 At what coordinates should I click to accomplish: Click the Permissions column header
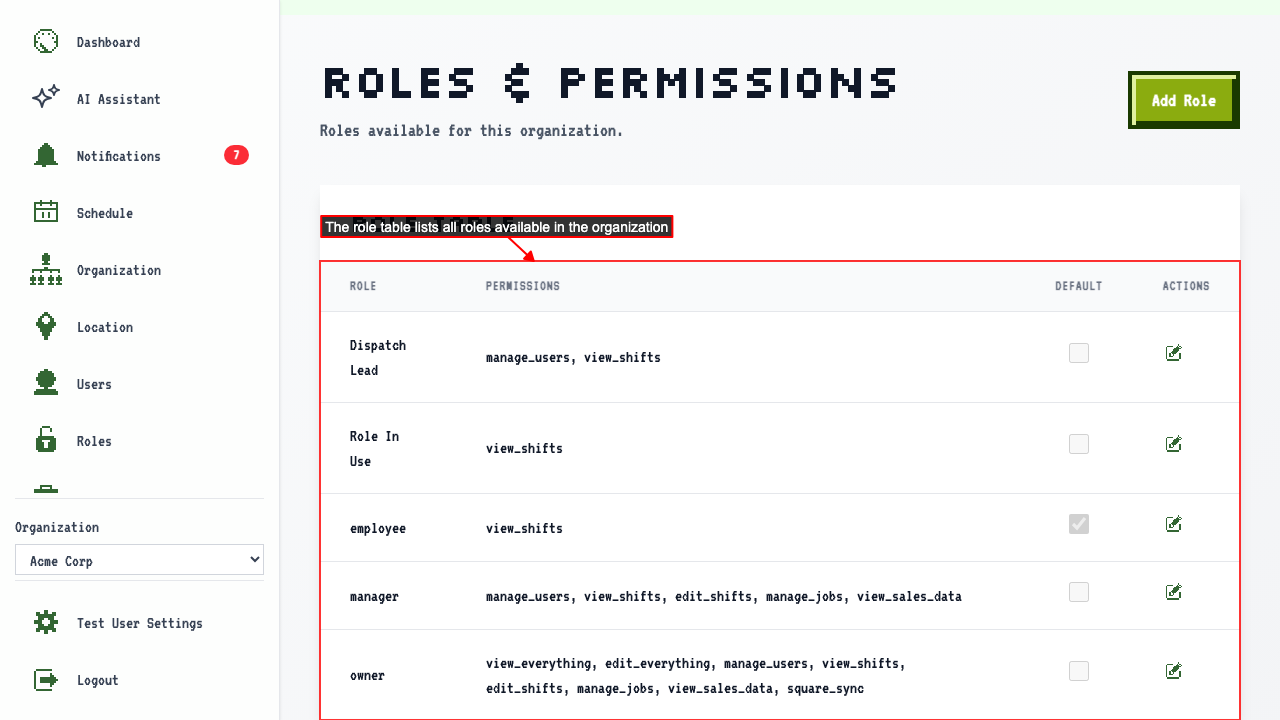(523, 286)
